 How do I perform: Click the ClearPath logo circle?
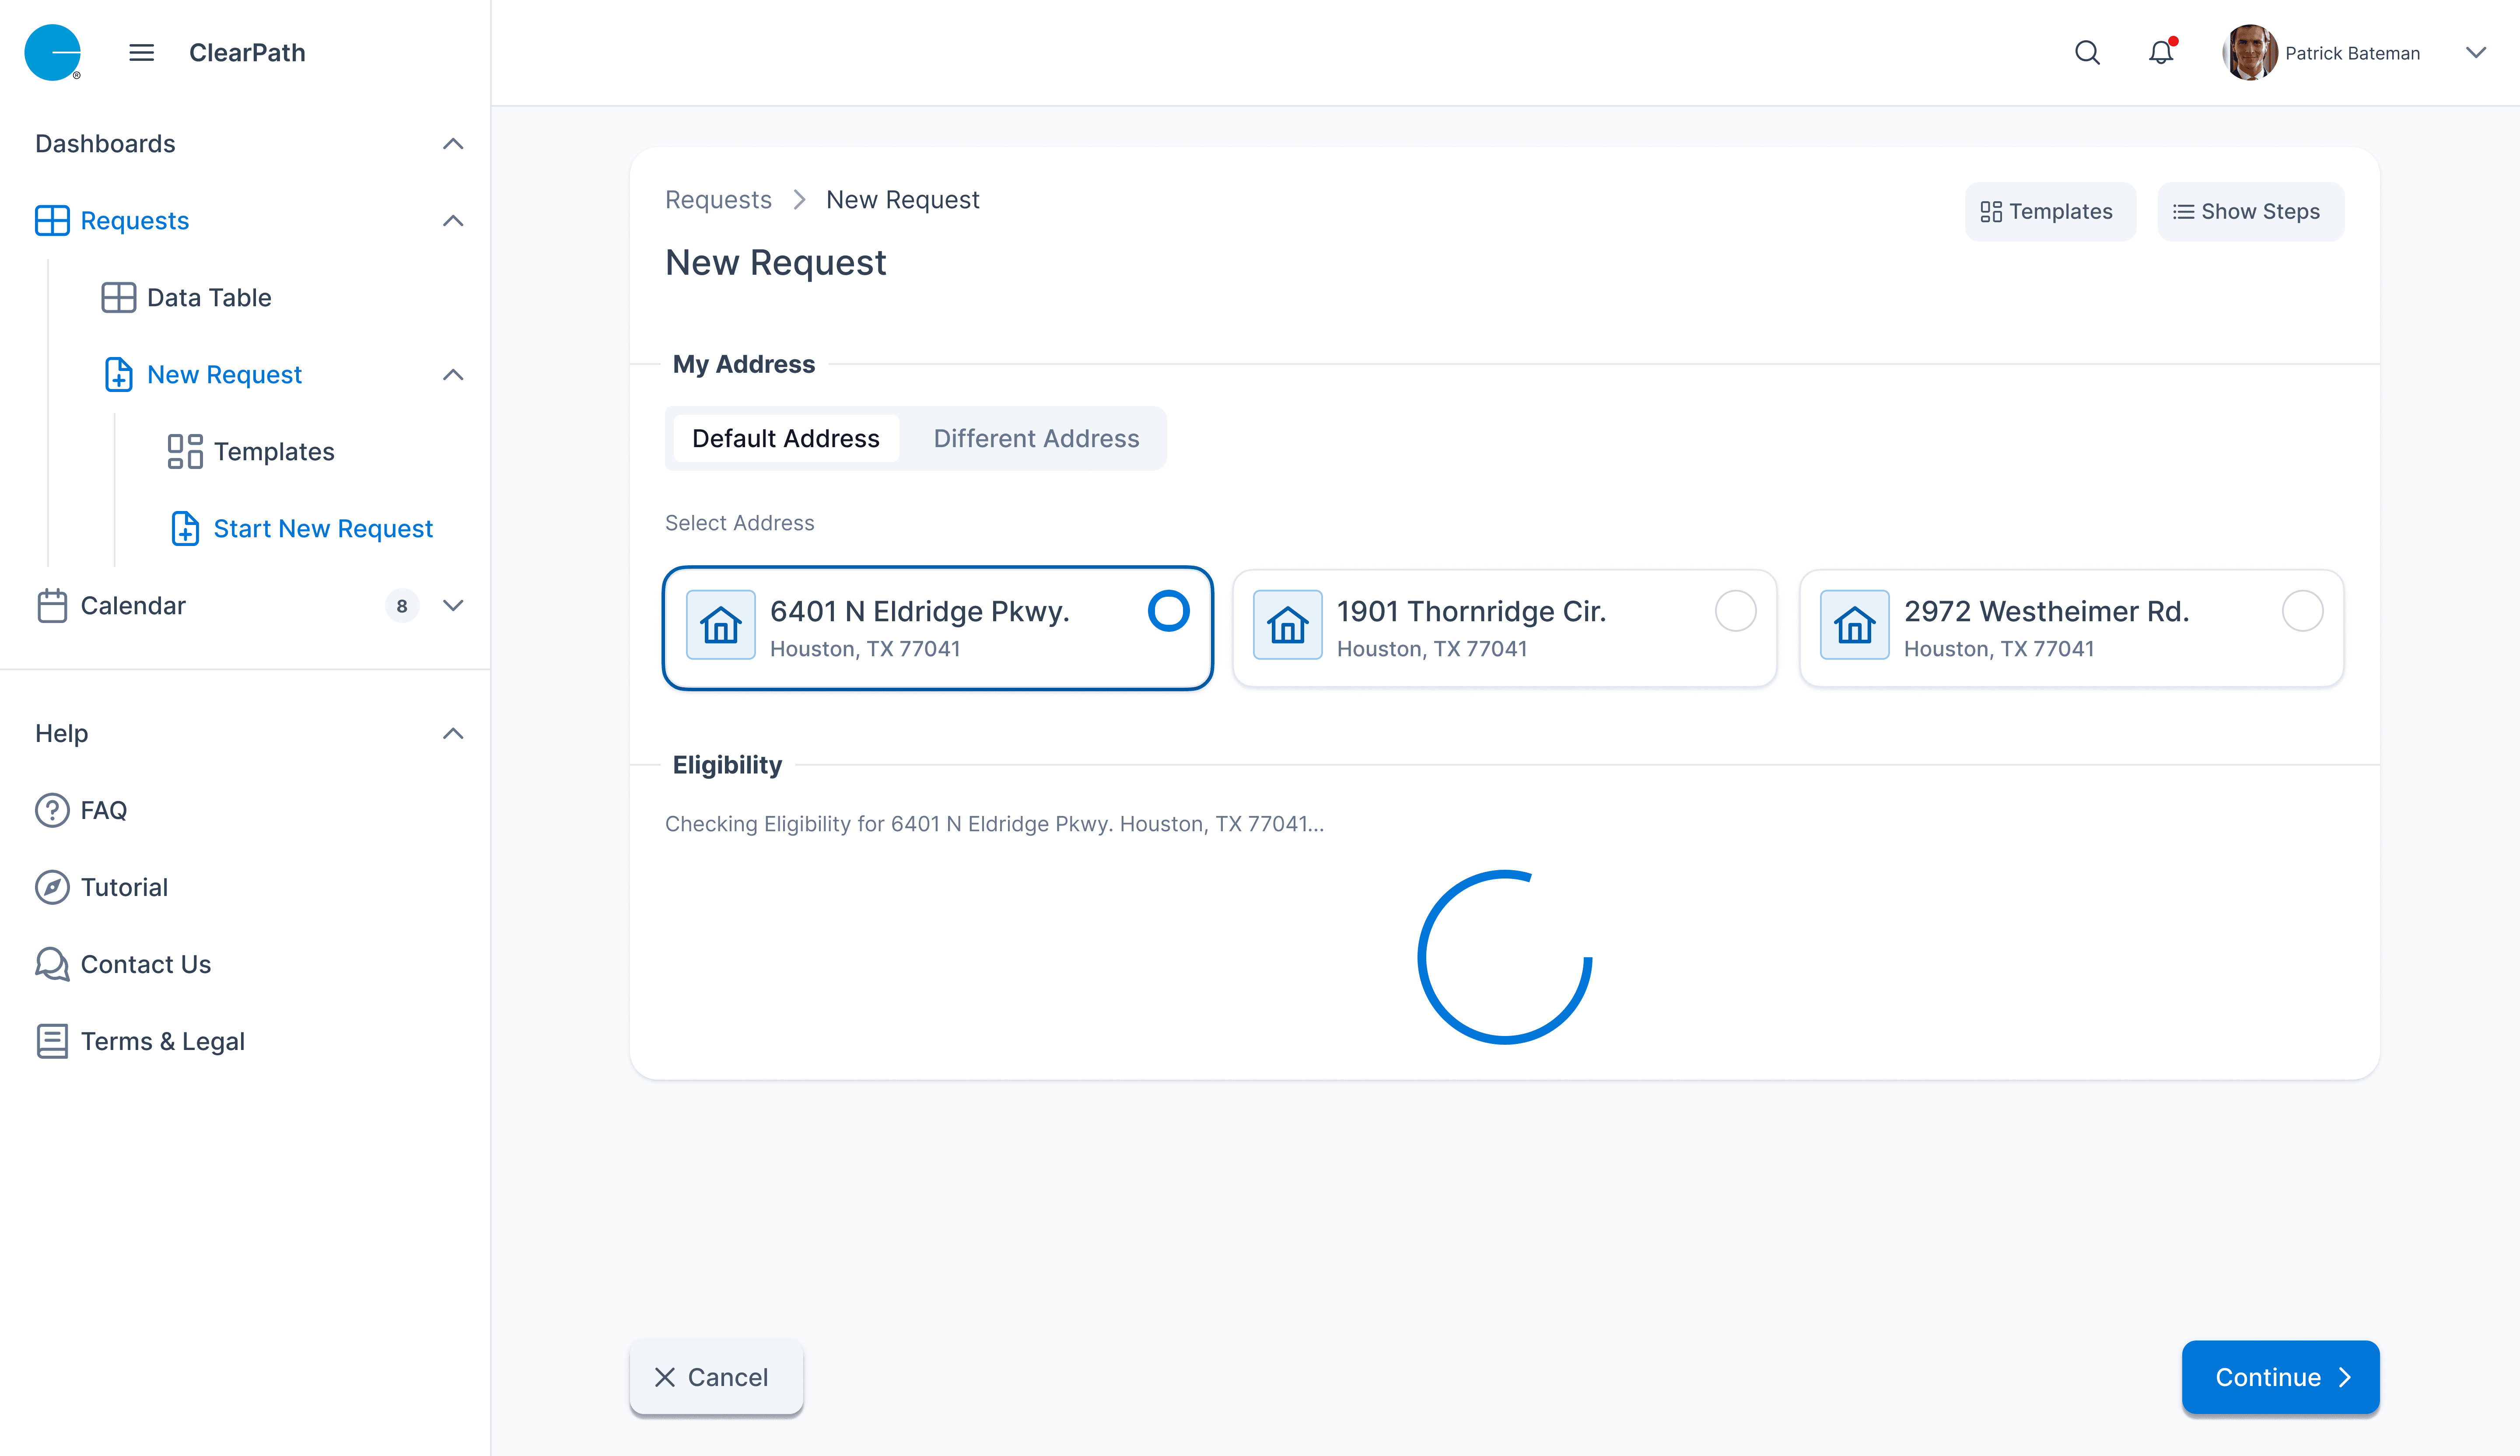click(52, 53)
